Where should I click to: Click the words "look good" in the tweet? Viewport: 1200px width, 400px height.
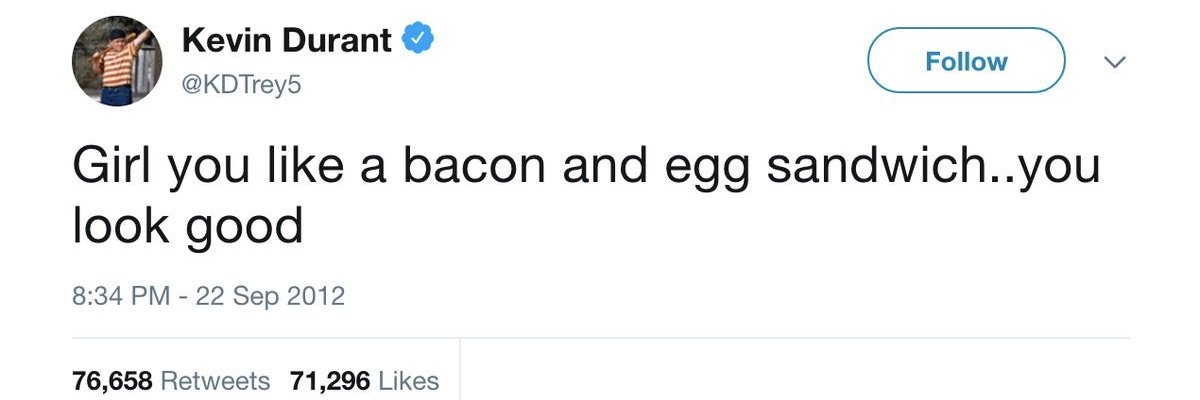point(187,227)
